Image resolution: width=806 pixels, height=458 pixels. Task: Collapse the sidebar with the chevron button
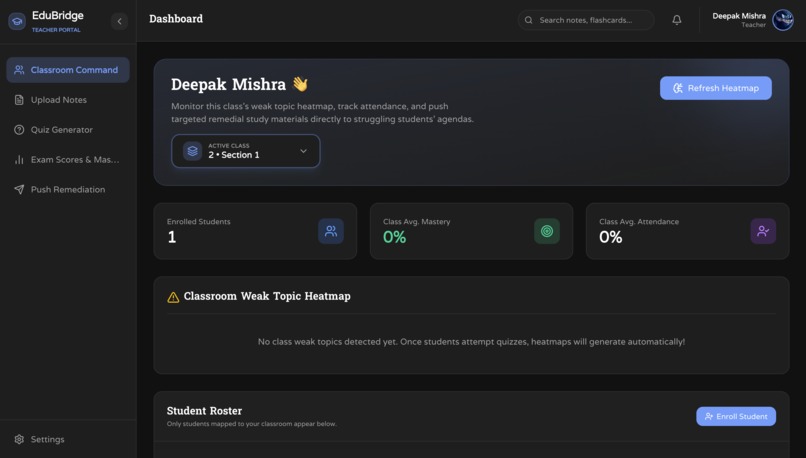(119, 21)
